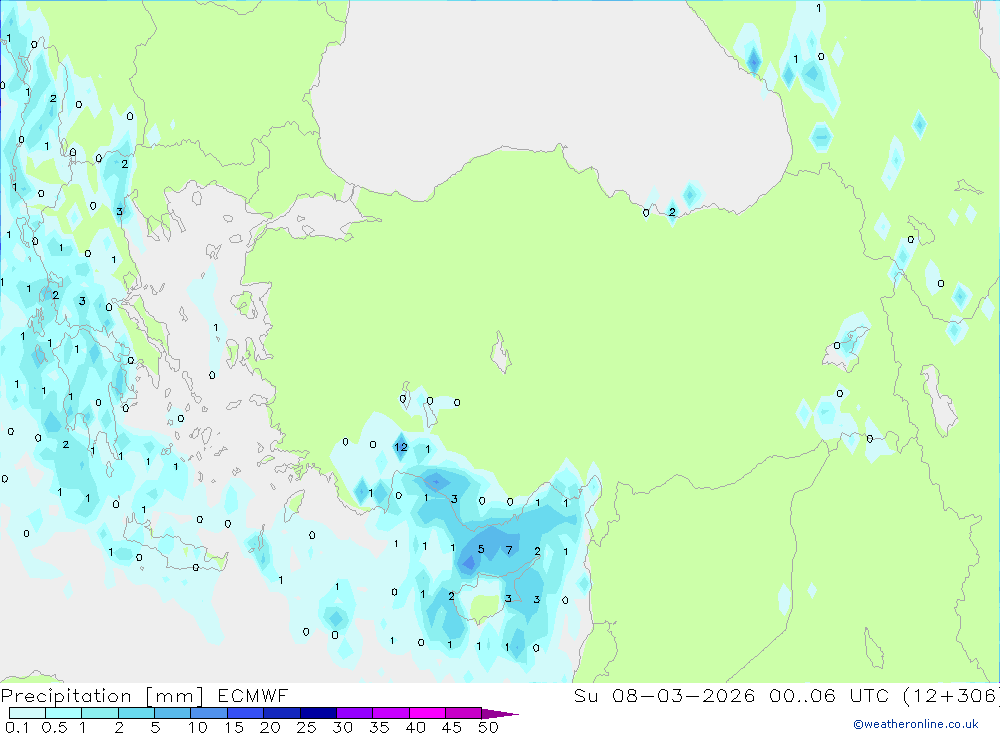
Task: Click the 0.1–0.5 mm legend swatch
Action: point(27,713)
